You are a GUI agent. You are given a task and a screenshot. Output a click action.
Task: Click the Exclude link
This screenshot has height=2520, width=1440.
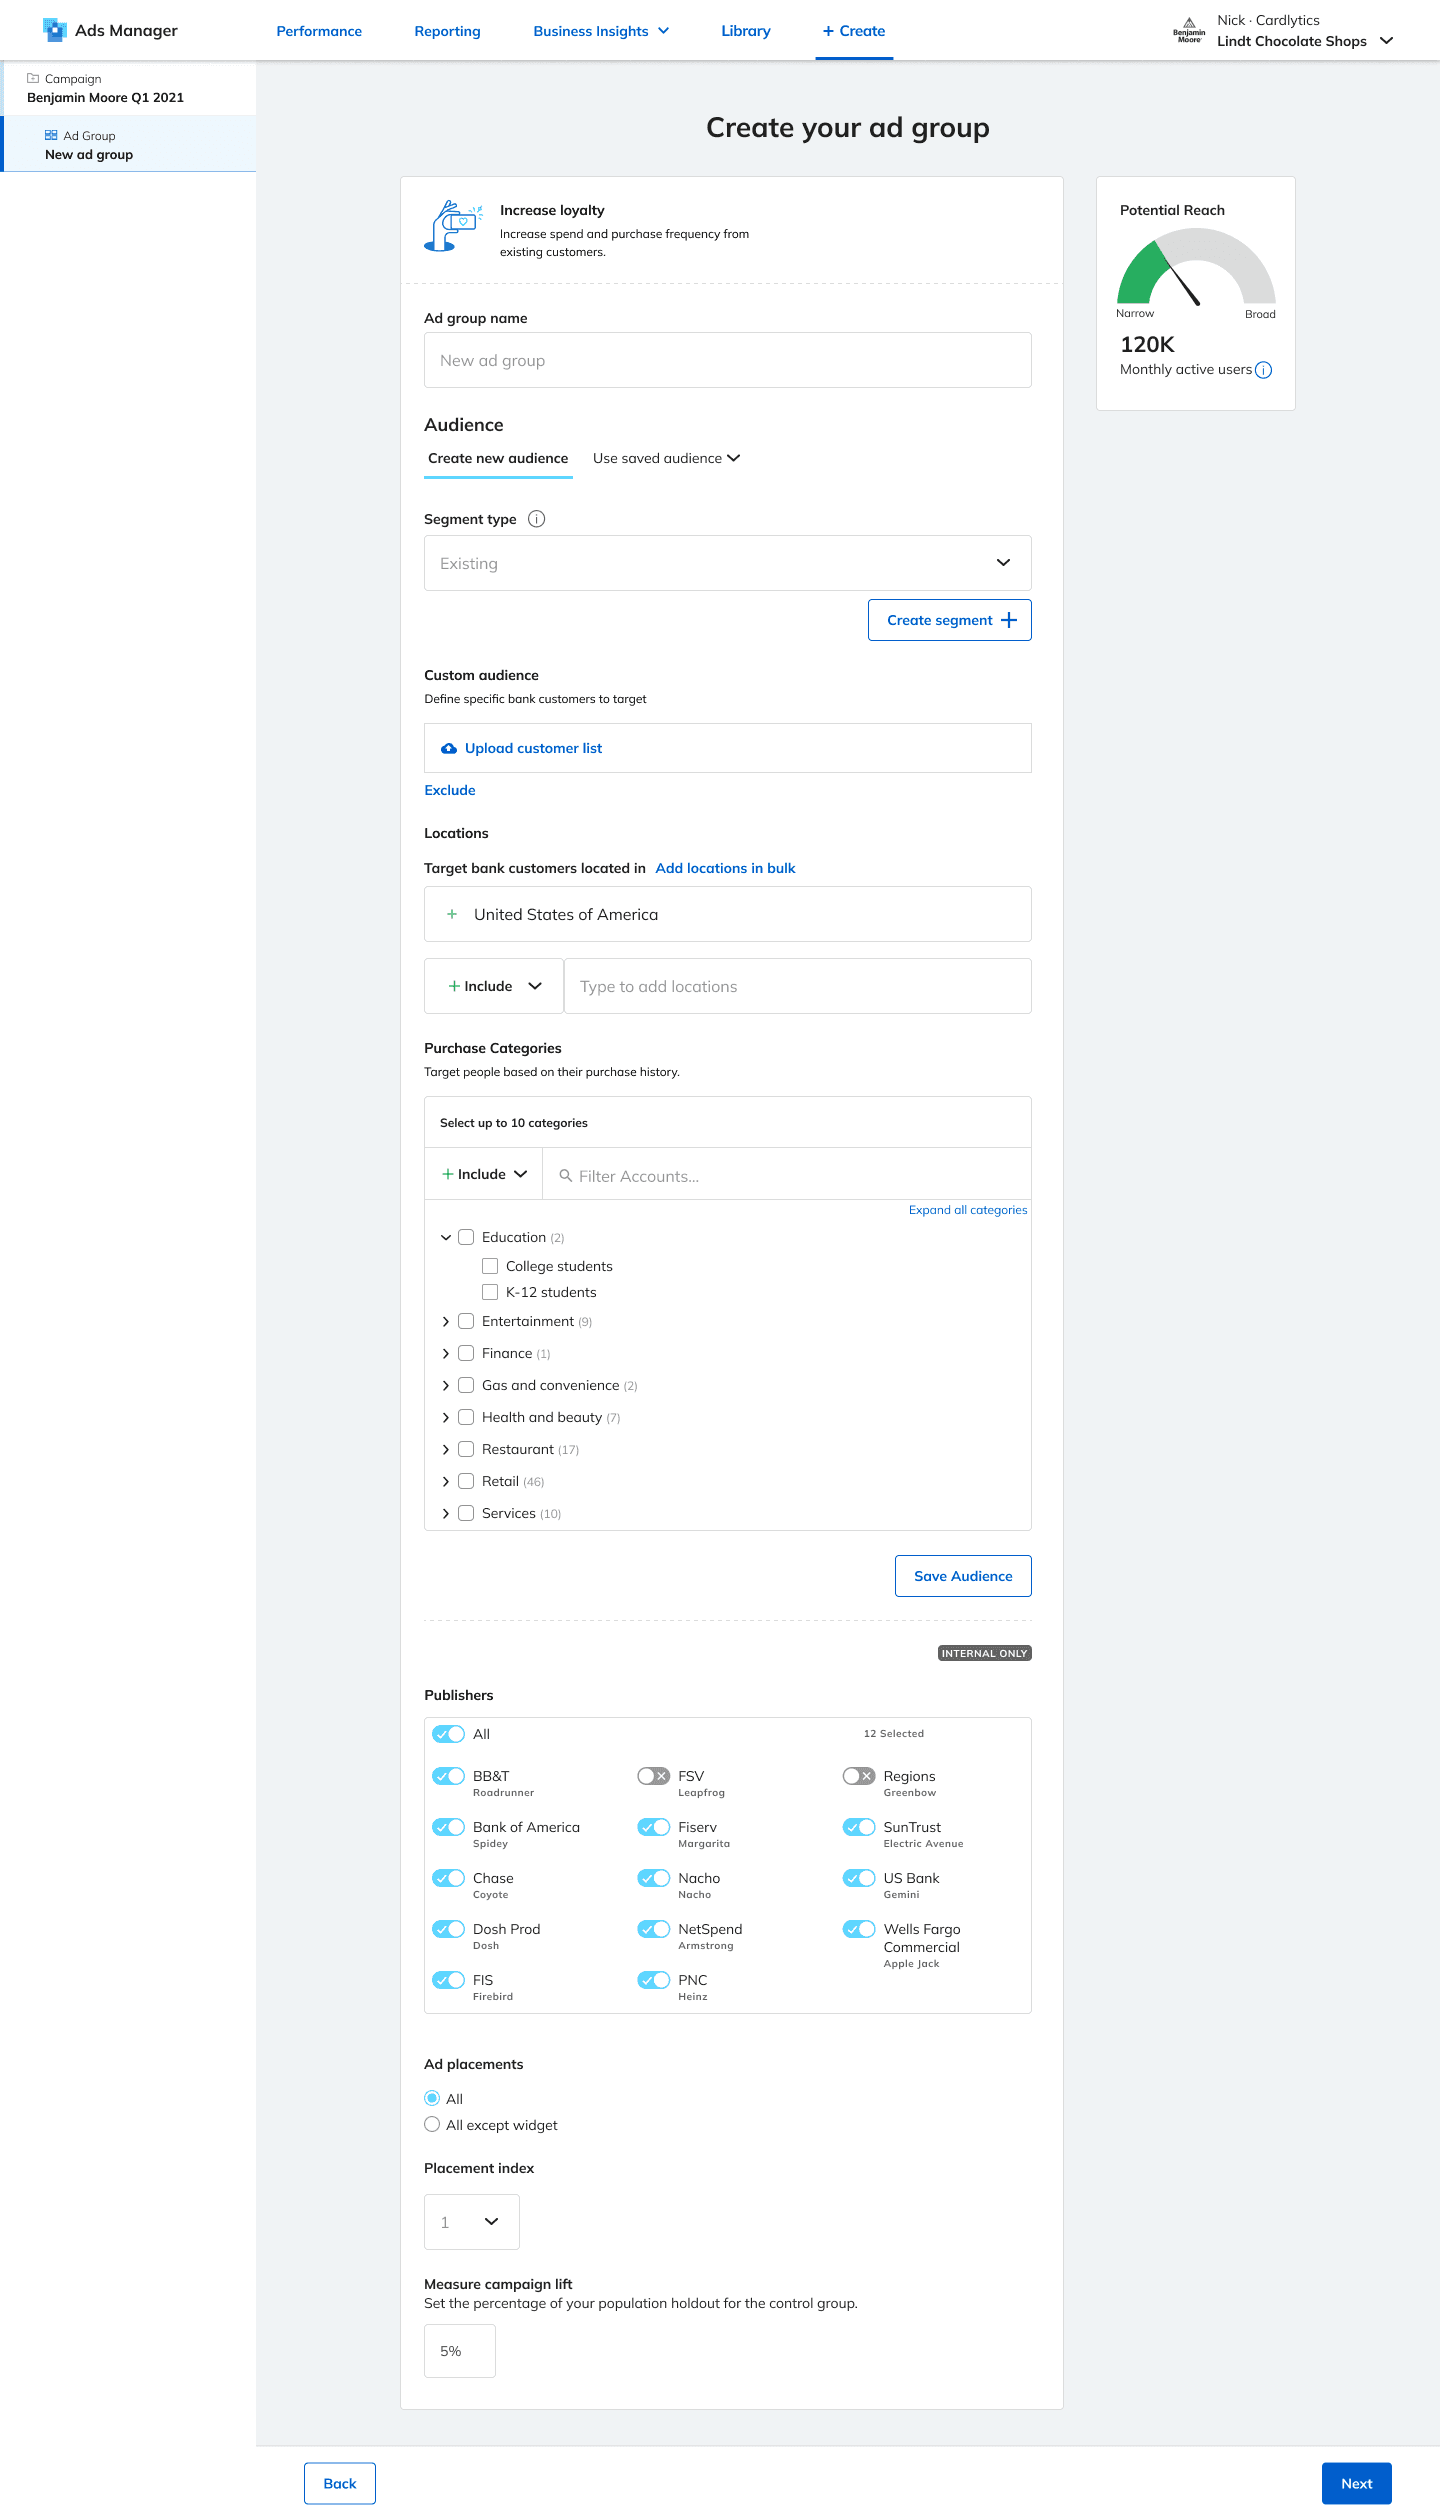(x=450, y=790)
